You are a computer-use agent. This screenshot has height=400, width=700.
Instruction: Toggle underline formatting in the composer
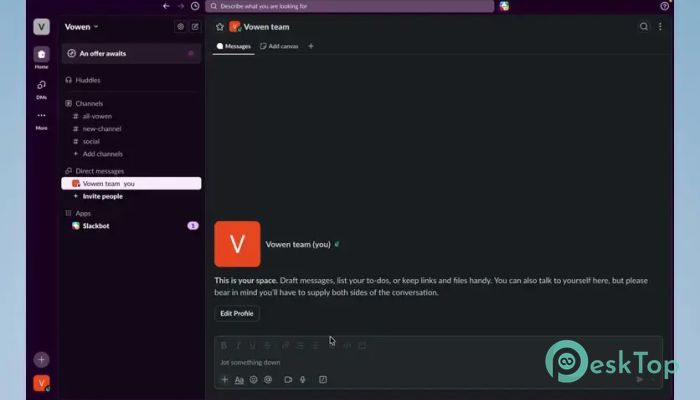click(x=253, y=346)
